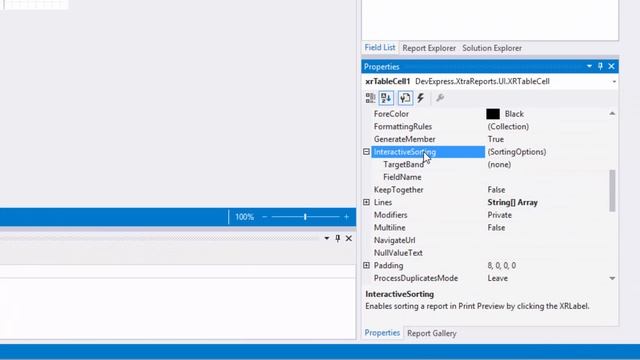The image size is (640, 360).
Task: Click the zoom in plus button
Action: (x=346, y=217)
